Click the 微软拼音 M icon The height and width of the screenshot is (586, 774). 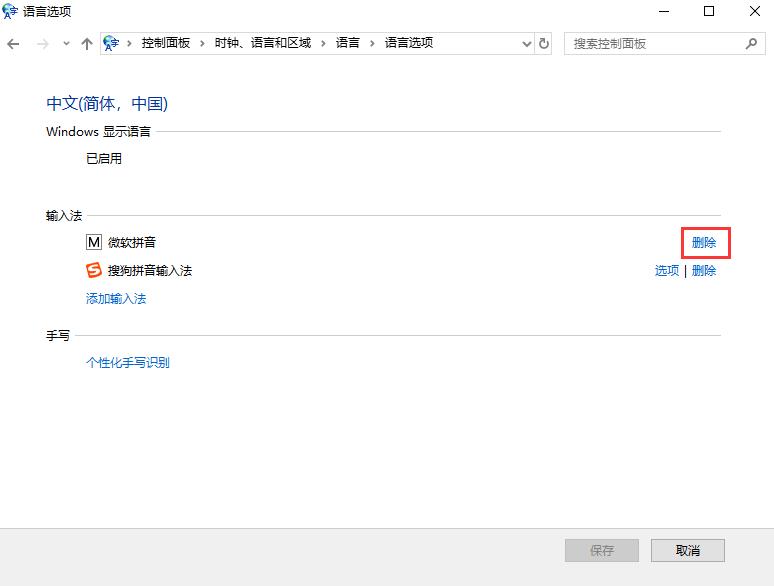pyautogui.click(x=94, y=242)
